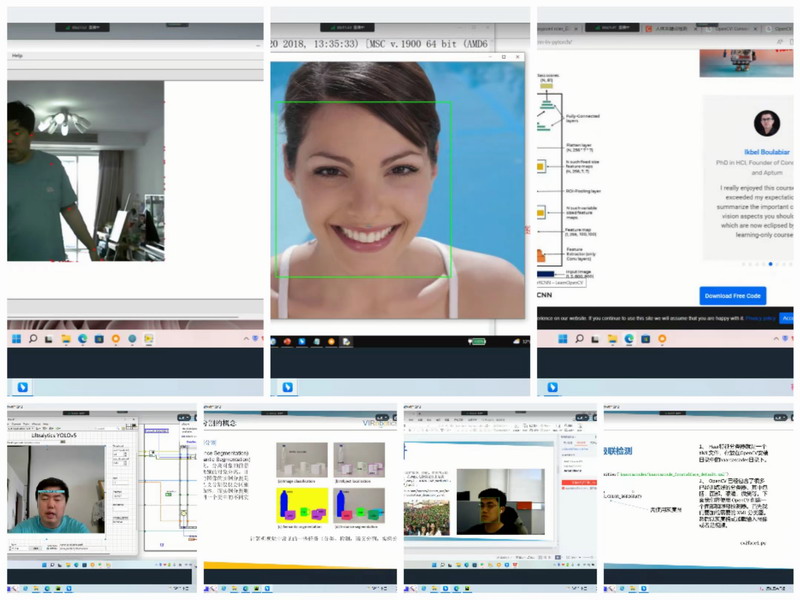Open Windows Start in top-left screenshot taskbar
This screenshot has width=800, height=600.
[16, 339]
